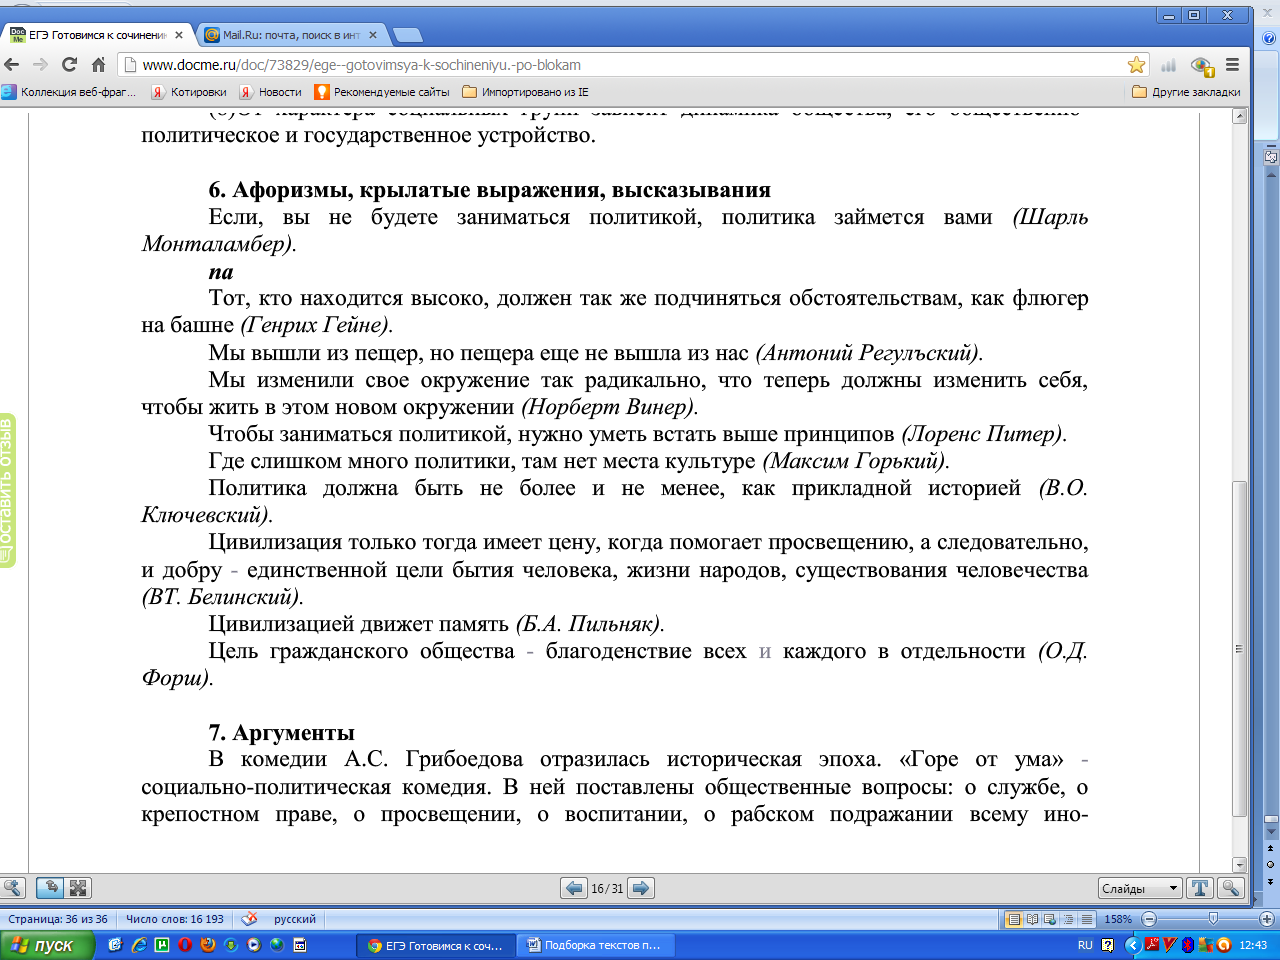
Task: Reload the current page
Action: coord(69,64)
